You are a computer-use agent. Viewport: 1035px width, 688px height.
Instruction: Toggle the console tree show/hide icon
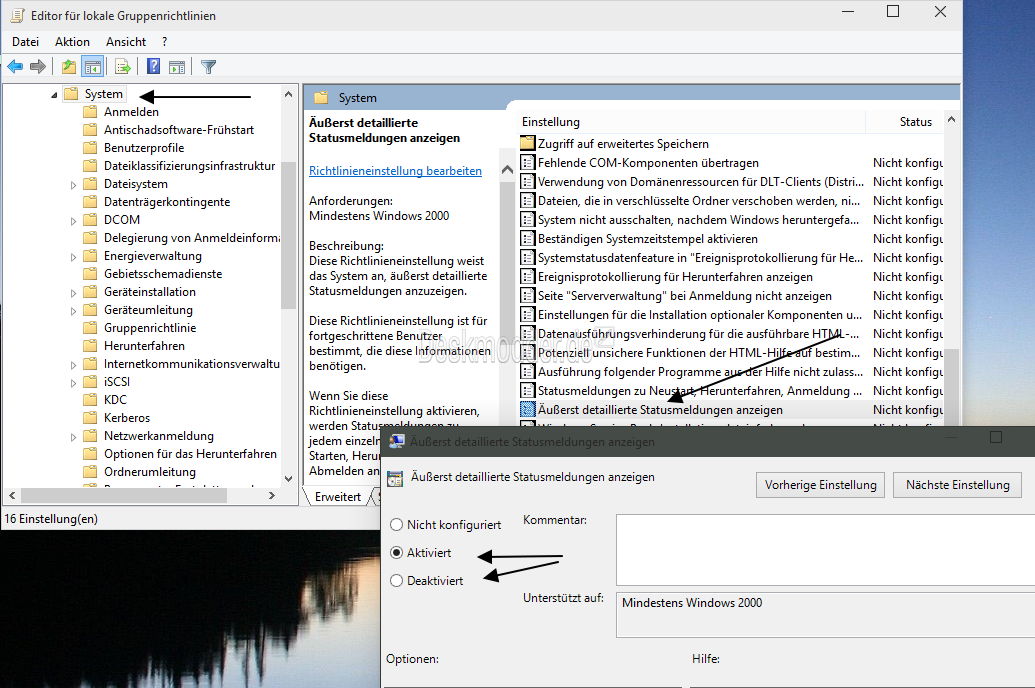92,67
